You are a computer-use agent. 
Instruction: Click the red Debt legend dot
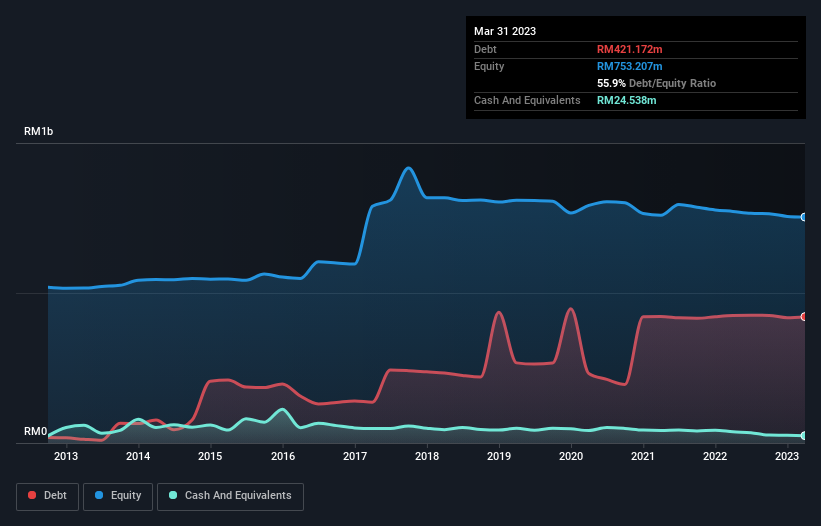pyautogui.click(x=32, y=495)
